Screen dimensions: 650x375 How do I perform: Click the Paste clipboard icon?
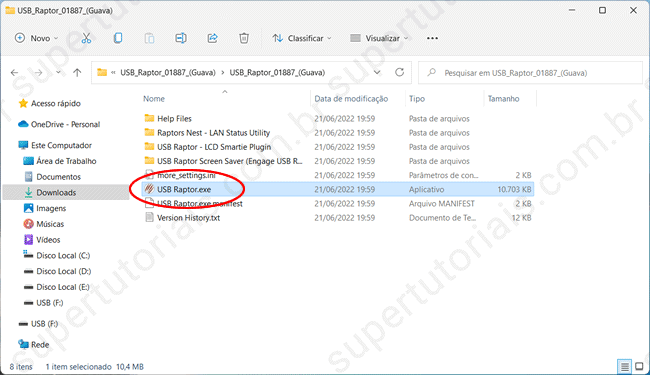(149, 38)
